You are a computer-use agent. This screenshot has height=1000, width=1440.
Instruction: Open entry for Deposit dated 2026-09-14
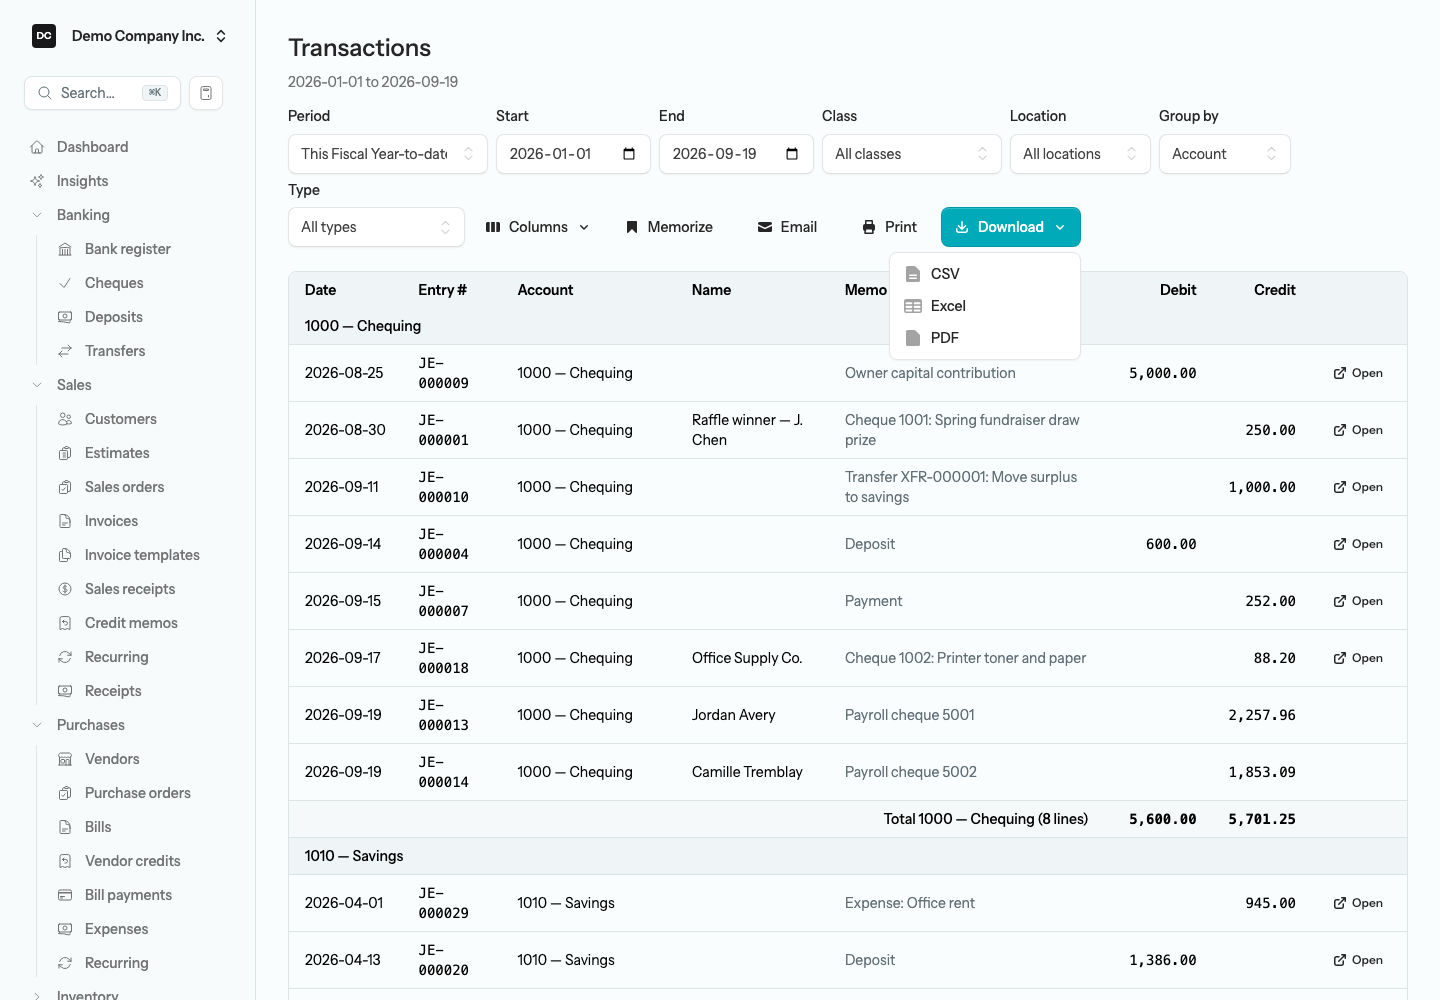point(1358,544)
